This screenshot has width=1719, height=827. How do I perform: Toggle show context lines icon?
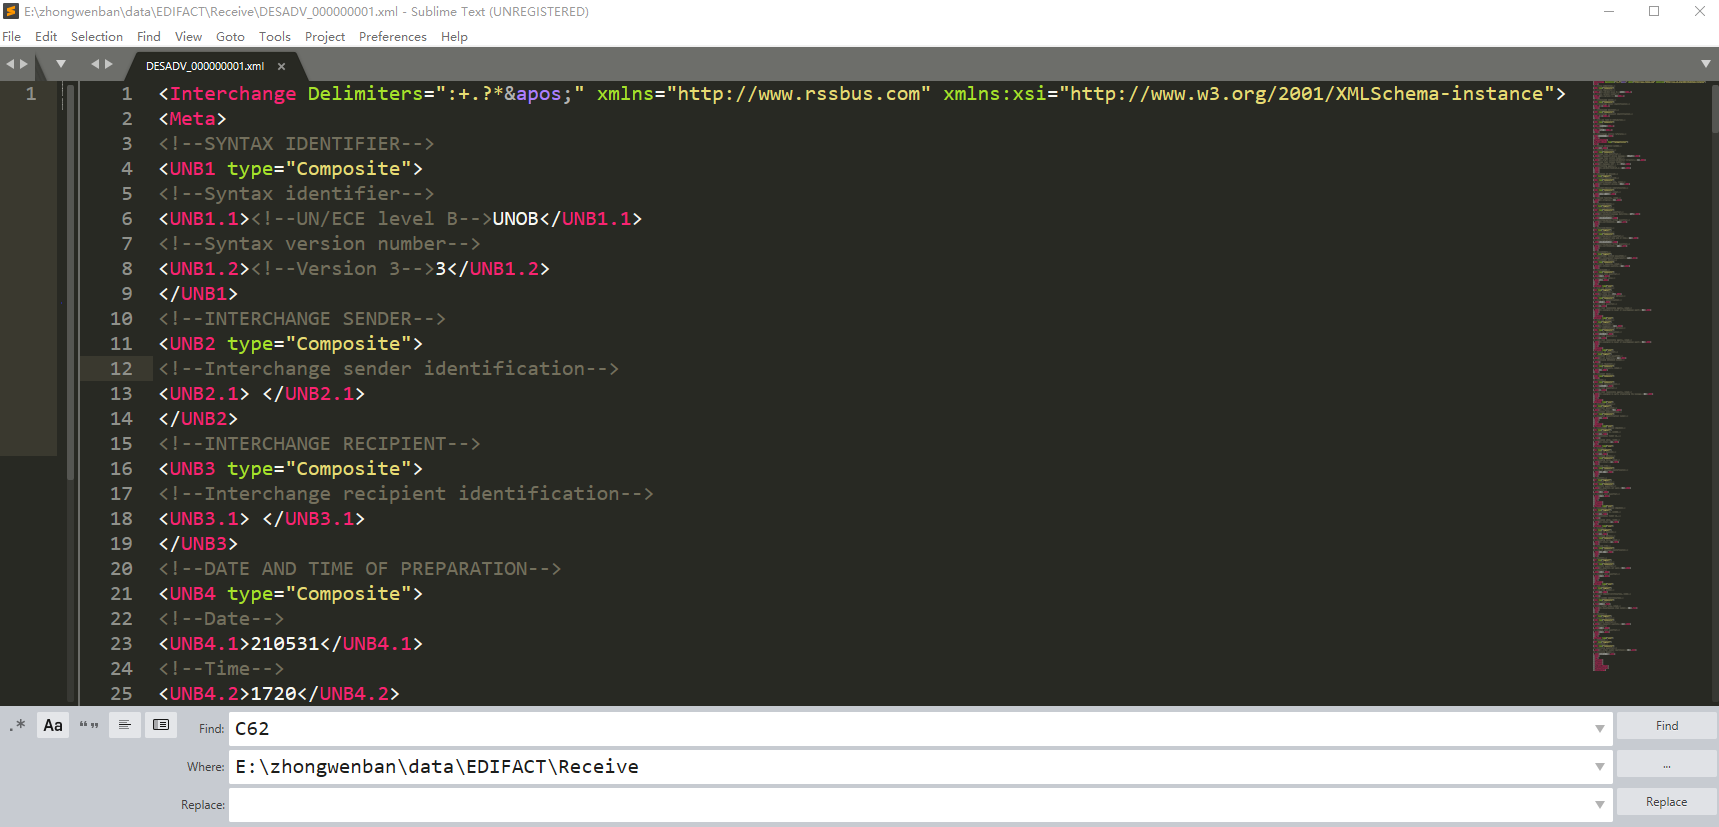point(125,726)
